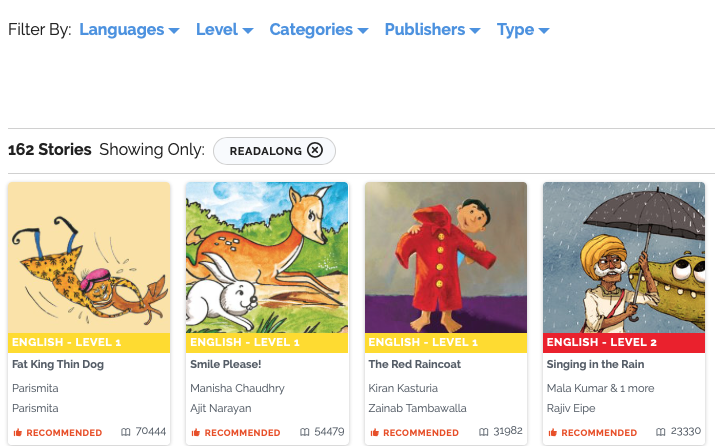Click the book reads icon on Smile Please!
The width and height of the screenshot is (715, 446).
coord(305,432)
